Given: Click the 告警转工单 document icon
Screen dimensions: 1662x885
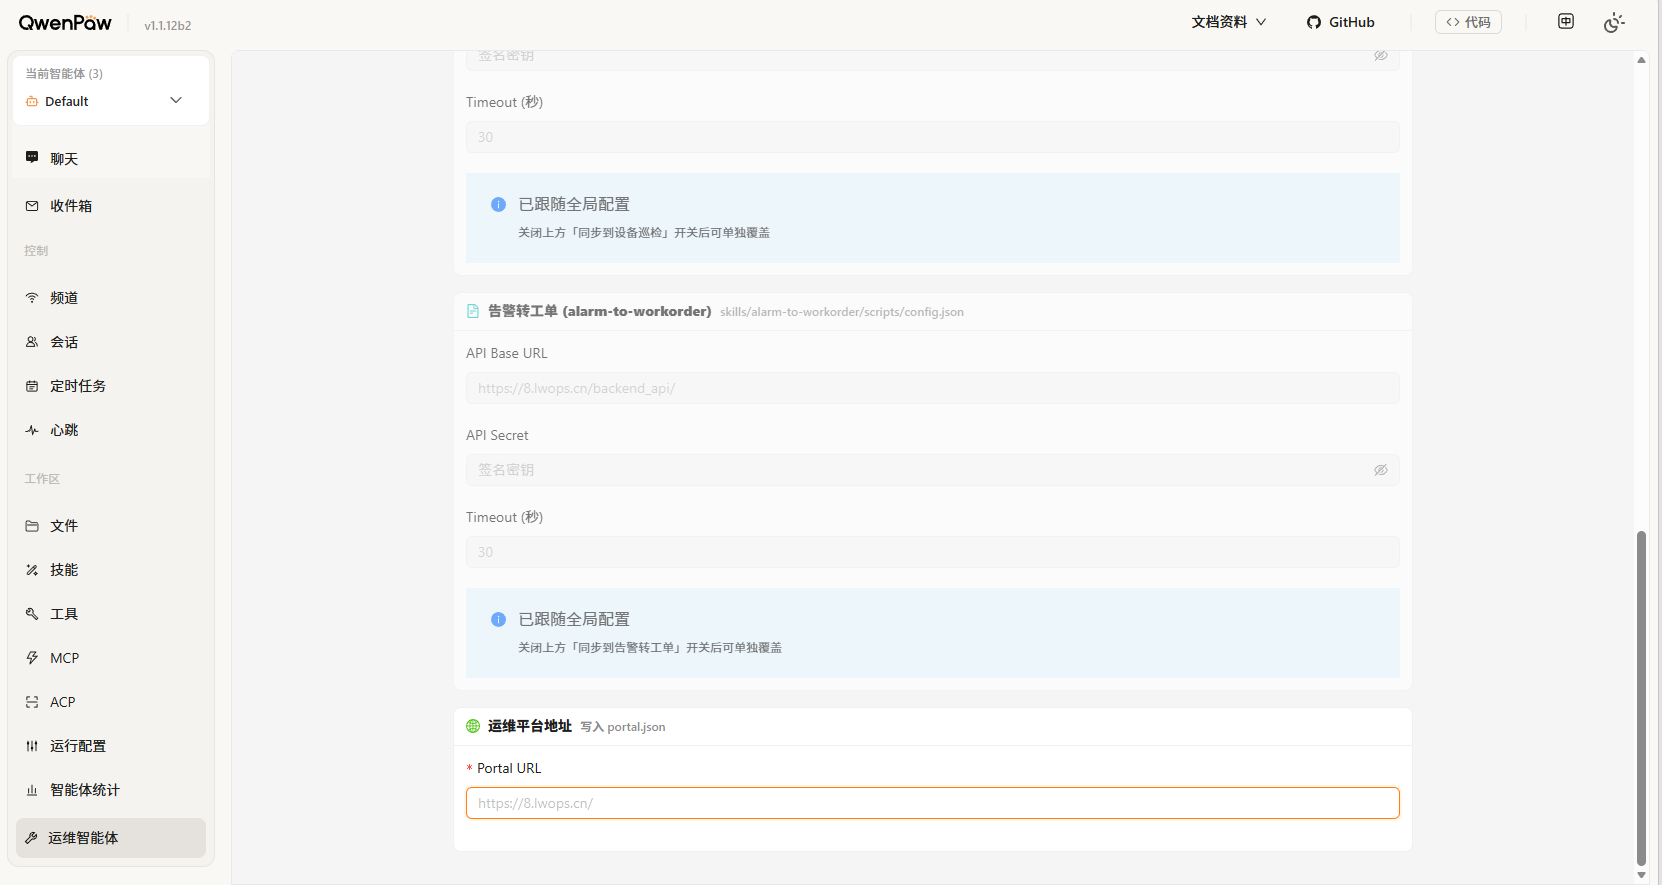Looking at the screenshot, I should (473, 312).
